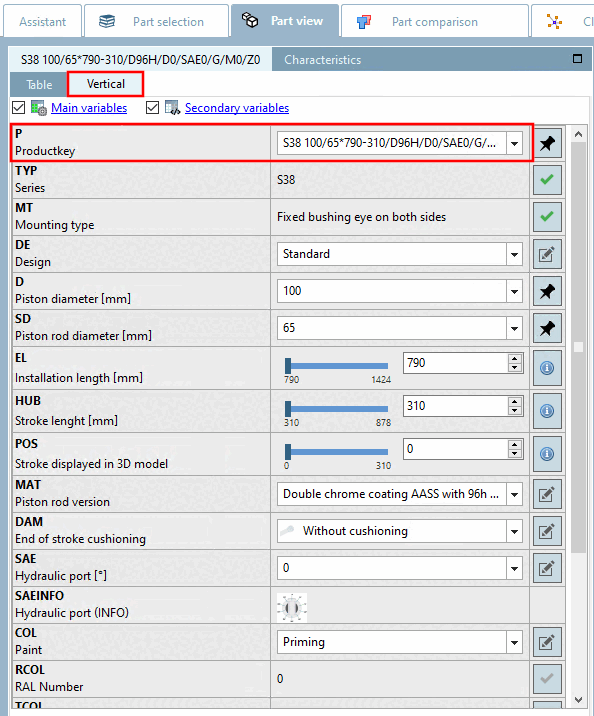Switch to the Assistant tab

click(x=42, y=21)
